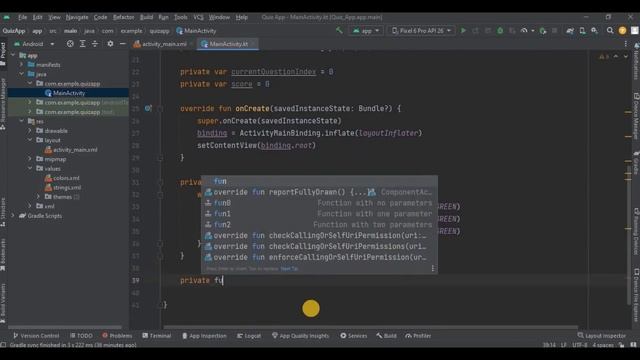
Task: Click the Stop red square icon
Action: tap(554, 31)
